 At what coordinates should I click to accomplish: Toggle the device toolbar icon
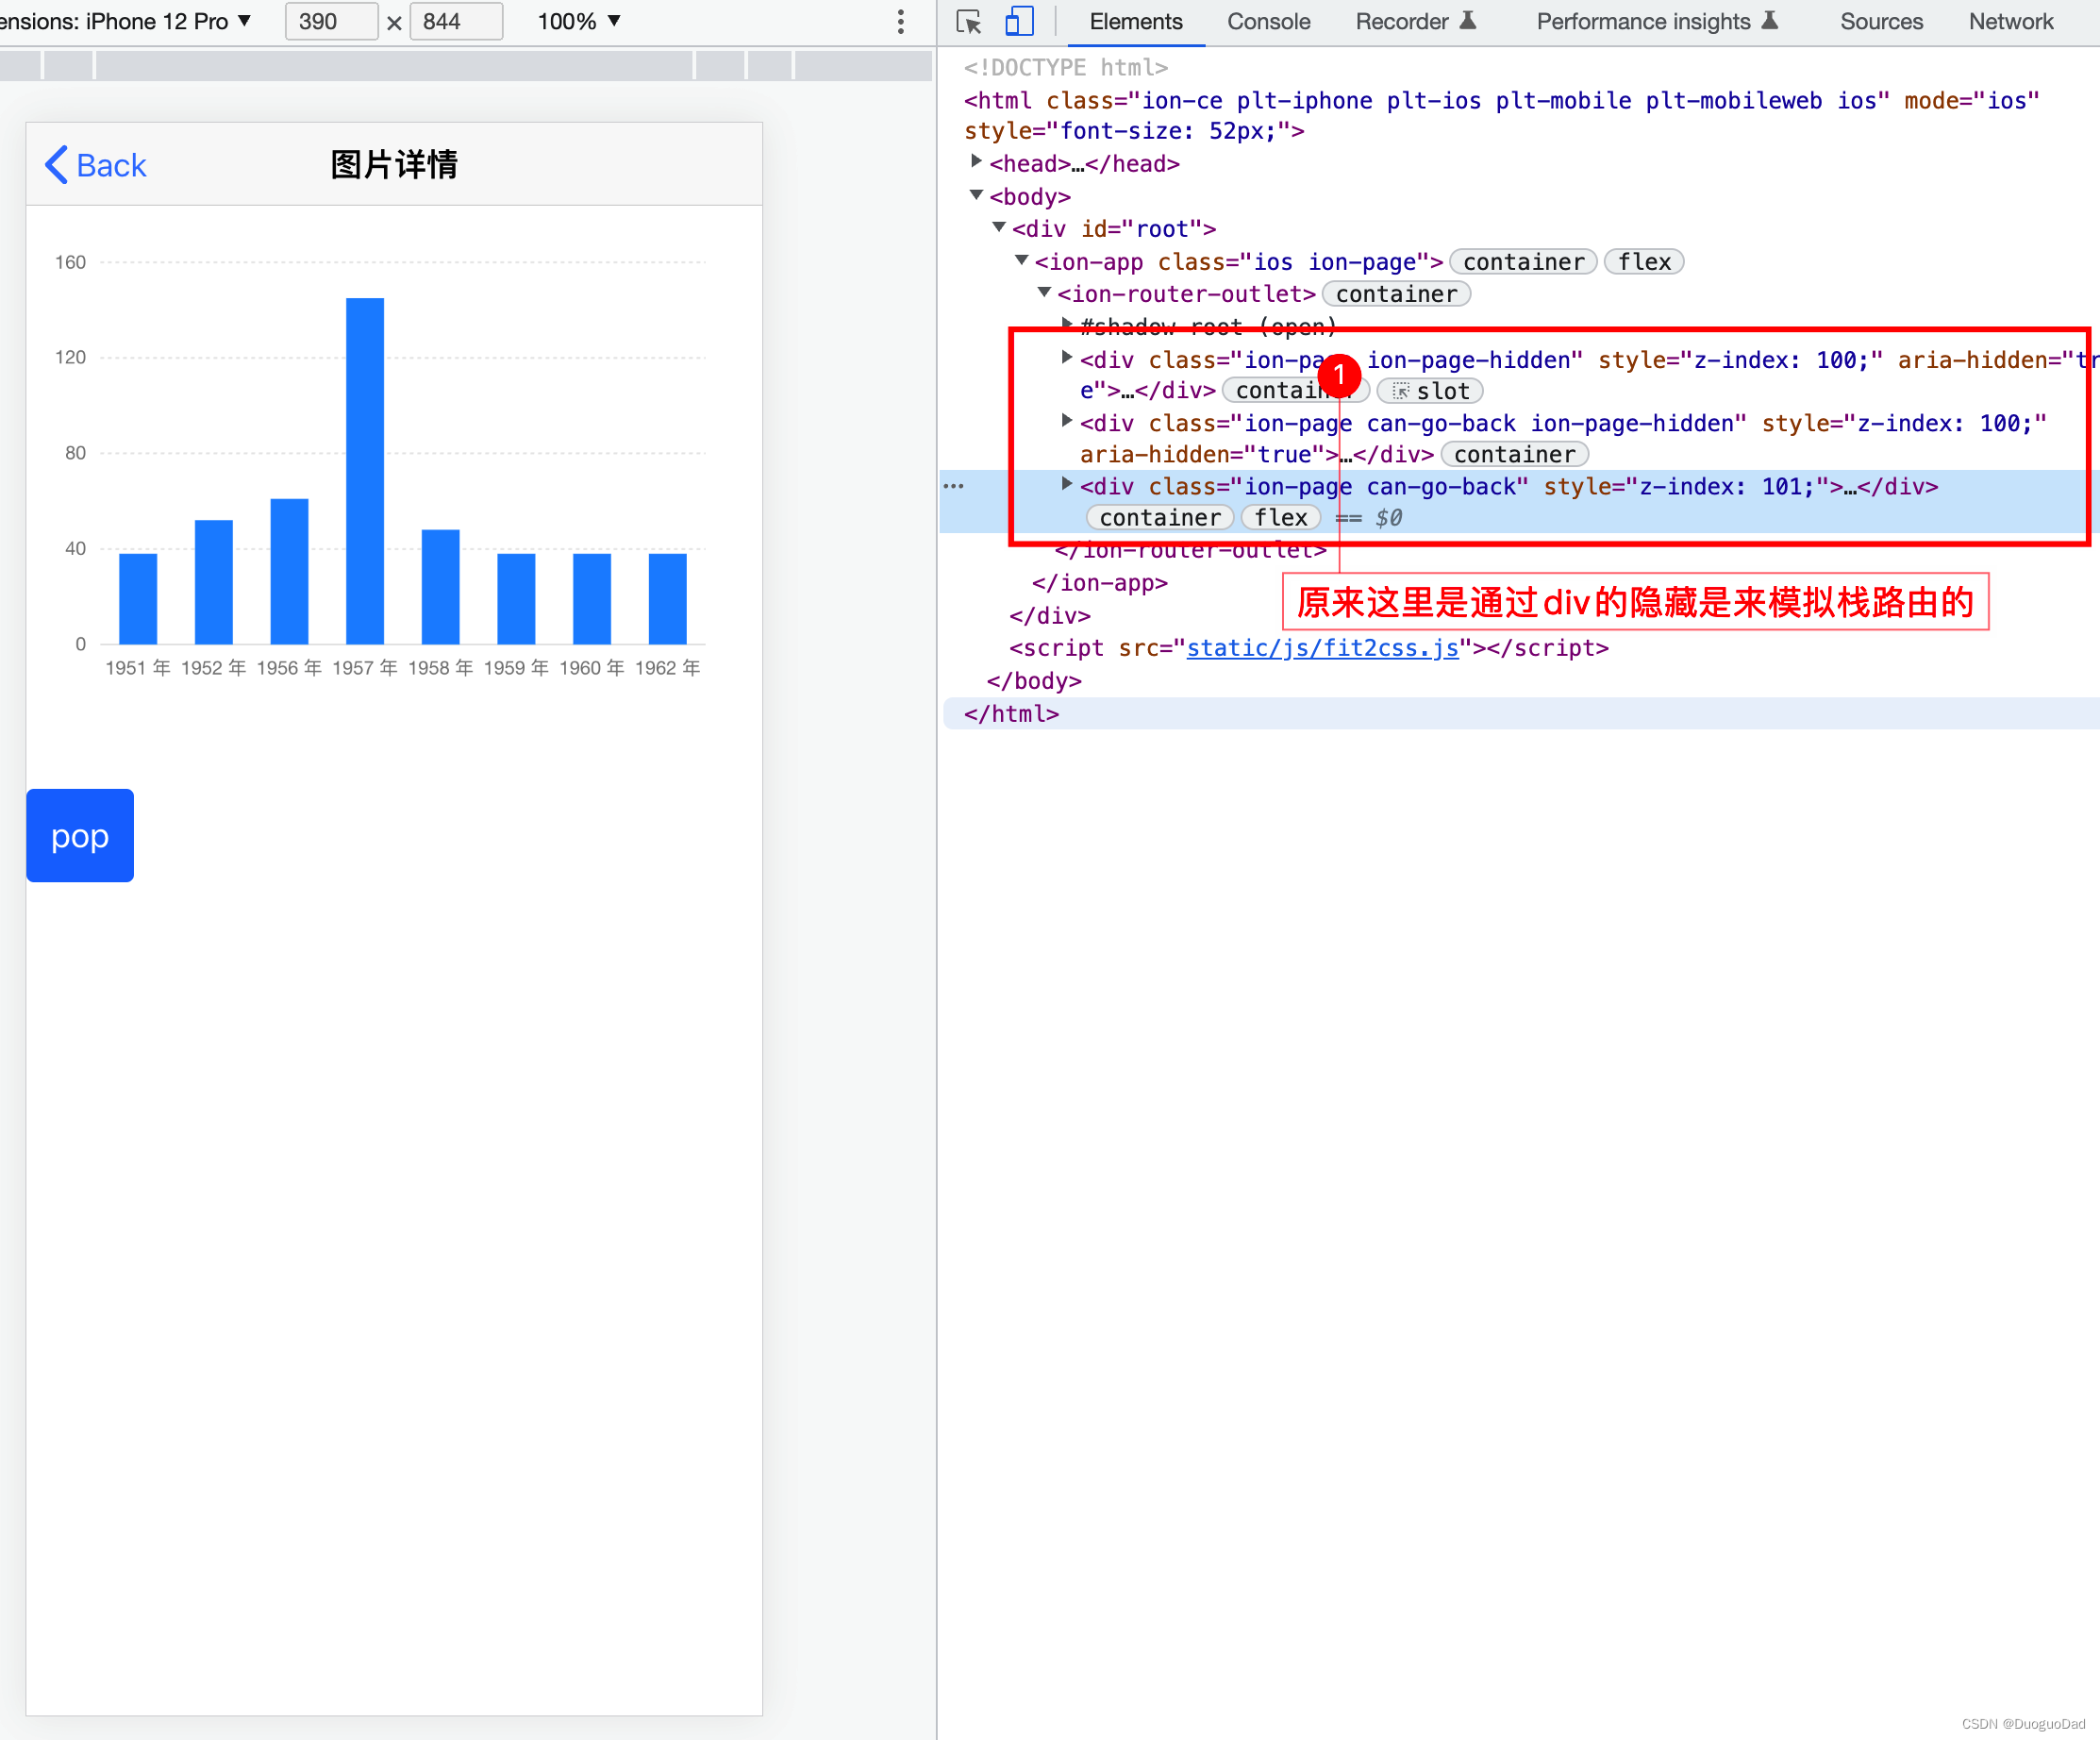[1019, 21]
